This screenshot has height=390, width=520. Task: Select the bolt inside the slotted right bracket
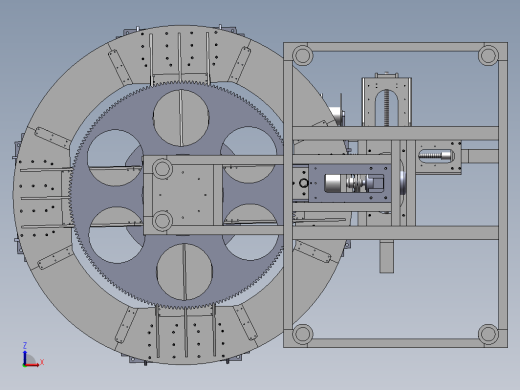[436, 155]
